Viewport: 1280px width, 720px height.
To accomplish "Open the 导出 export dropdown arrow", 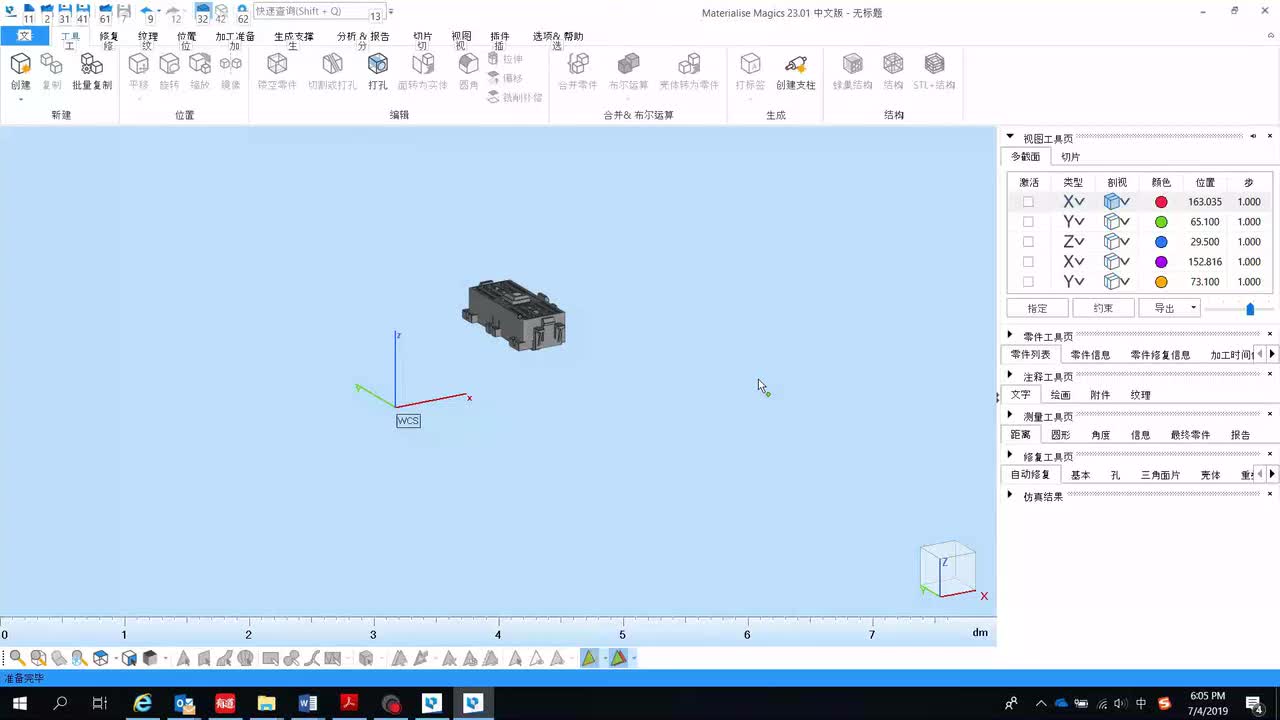I will point(1193,308).
